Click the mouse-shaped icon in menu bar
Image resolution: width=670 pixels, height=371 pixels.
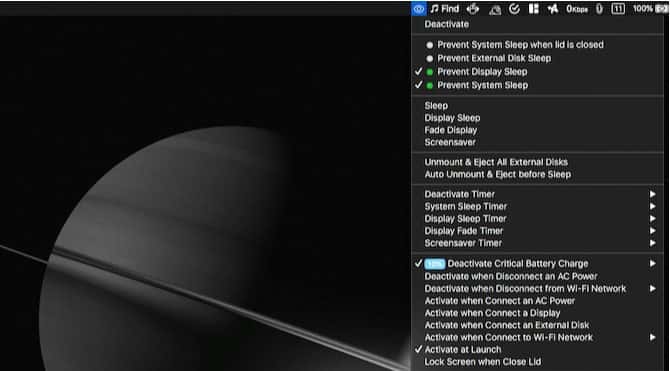coord(599,9)
